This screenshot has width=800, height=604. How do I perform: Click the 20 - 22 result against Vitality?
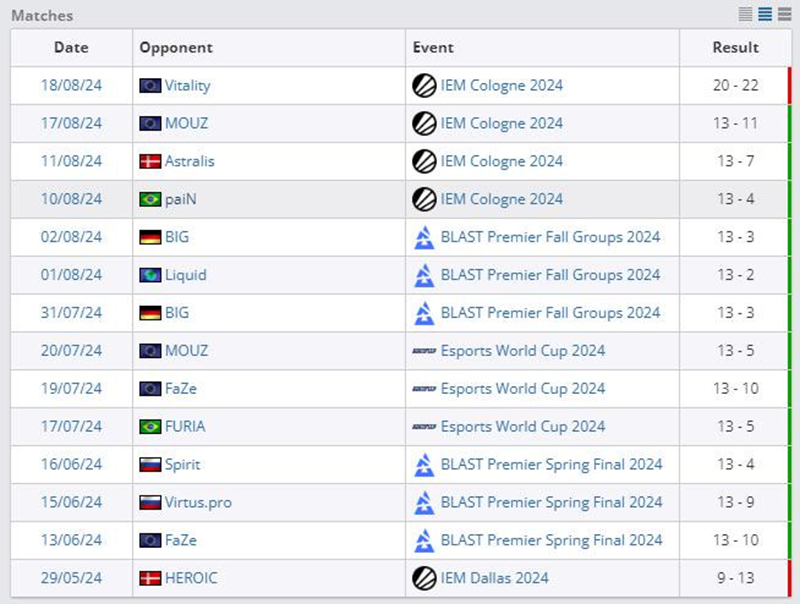tap(735, 85)
